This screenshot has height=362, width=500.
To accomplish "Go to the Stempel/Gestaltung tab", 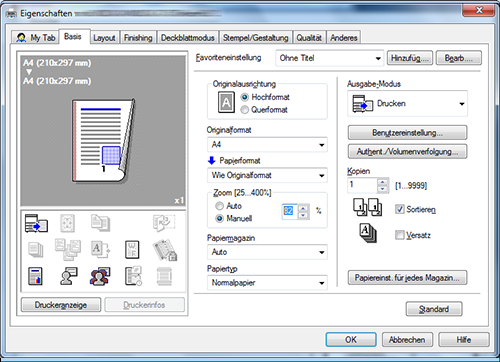I will (x=255, y=38).
